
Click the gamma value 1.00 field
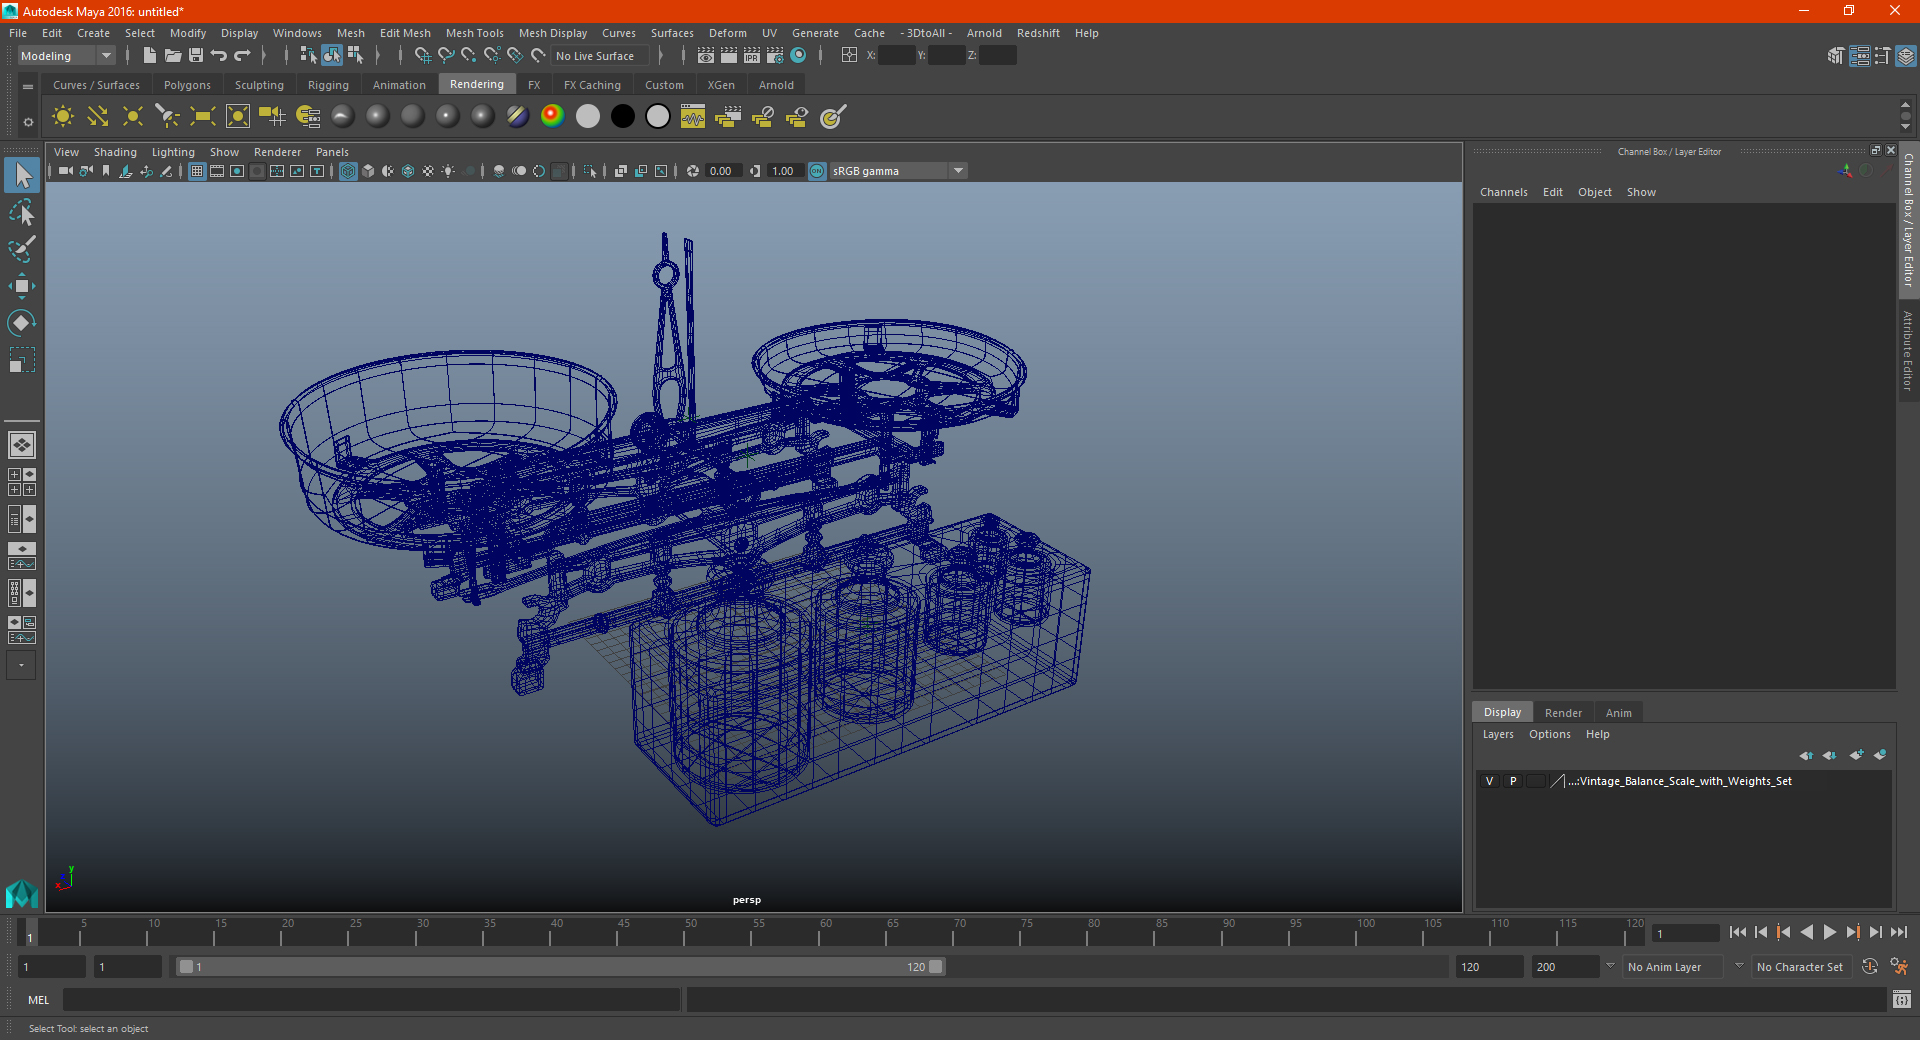(x=784, y=171)
